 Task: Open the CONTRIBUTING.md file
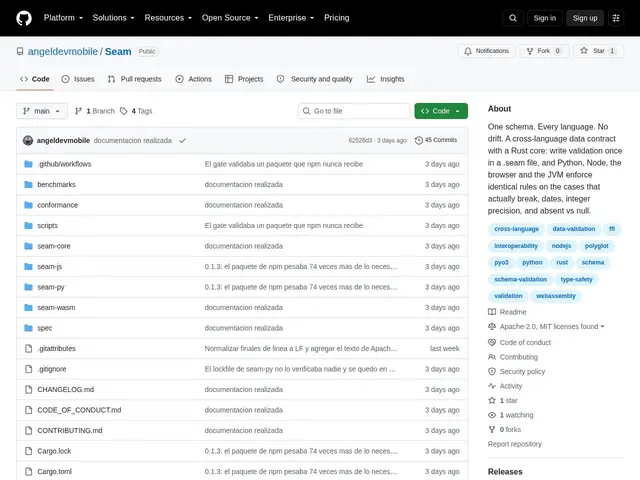tap(70, 431)
